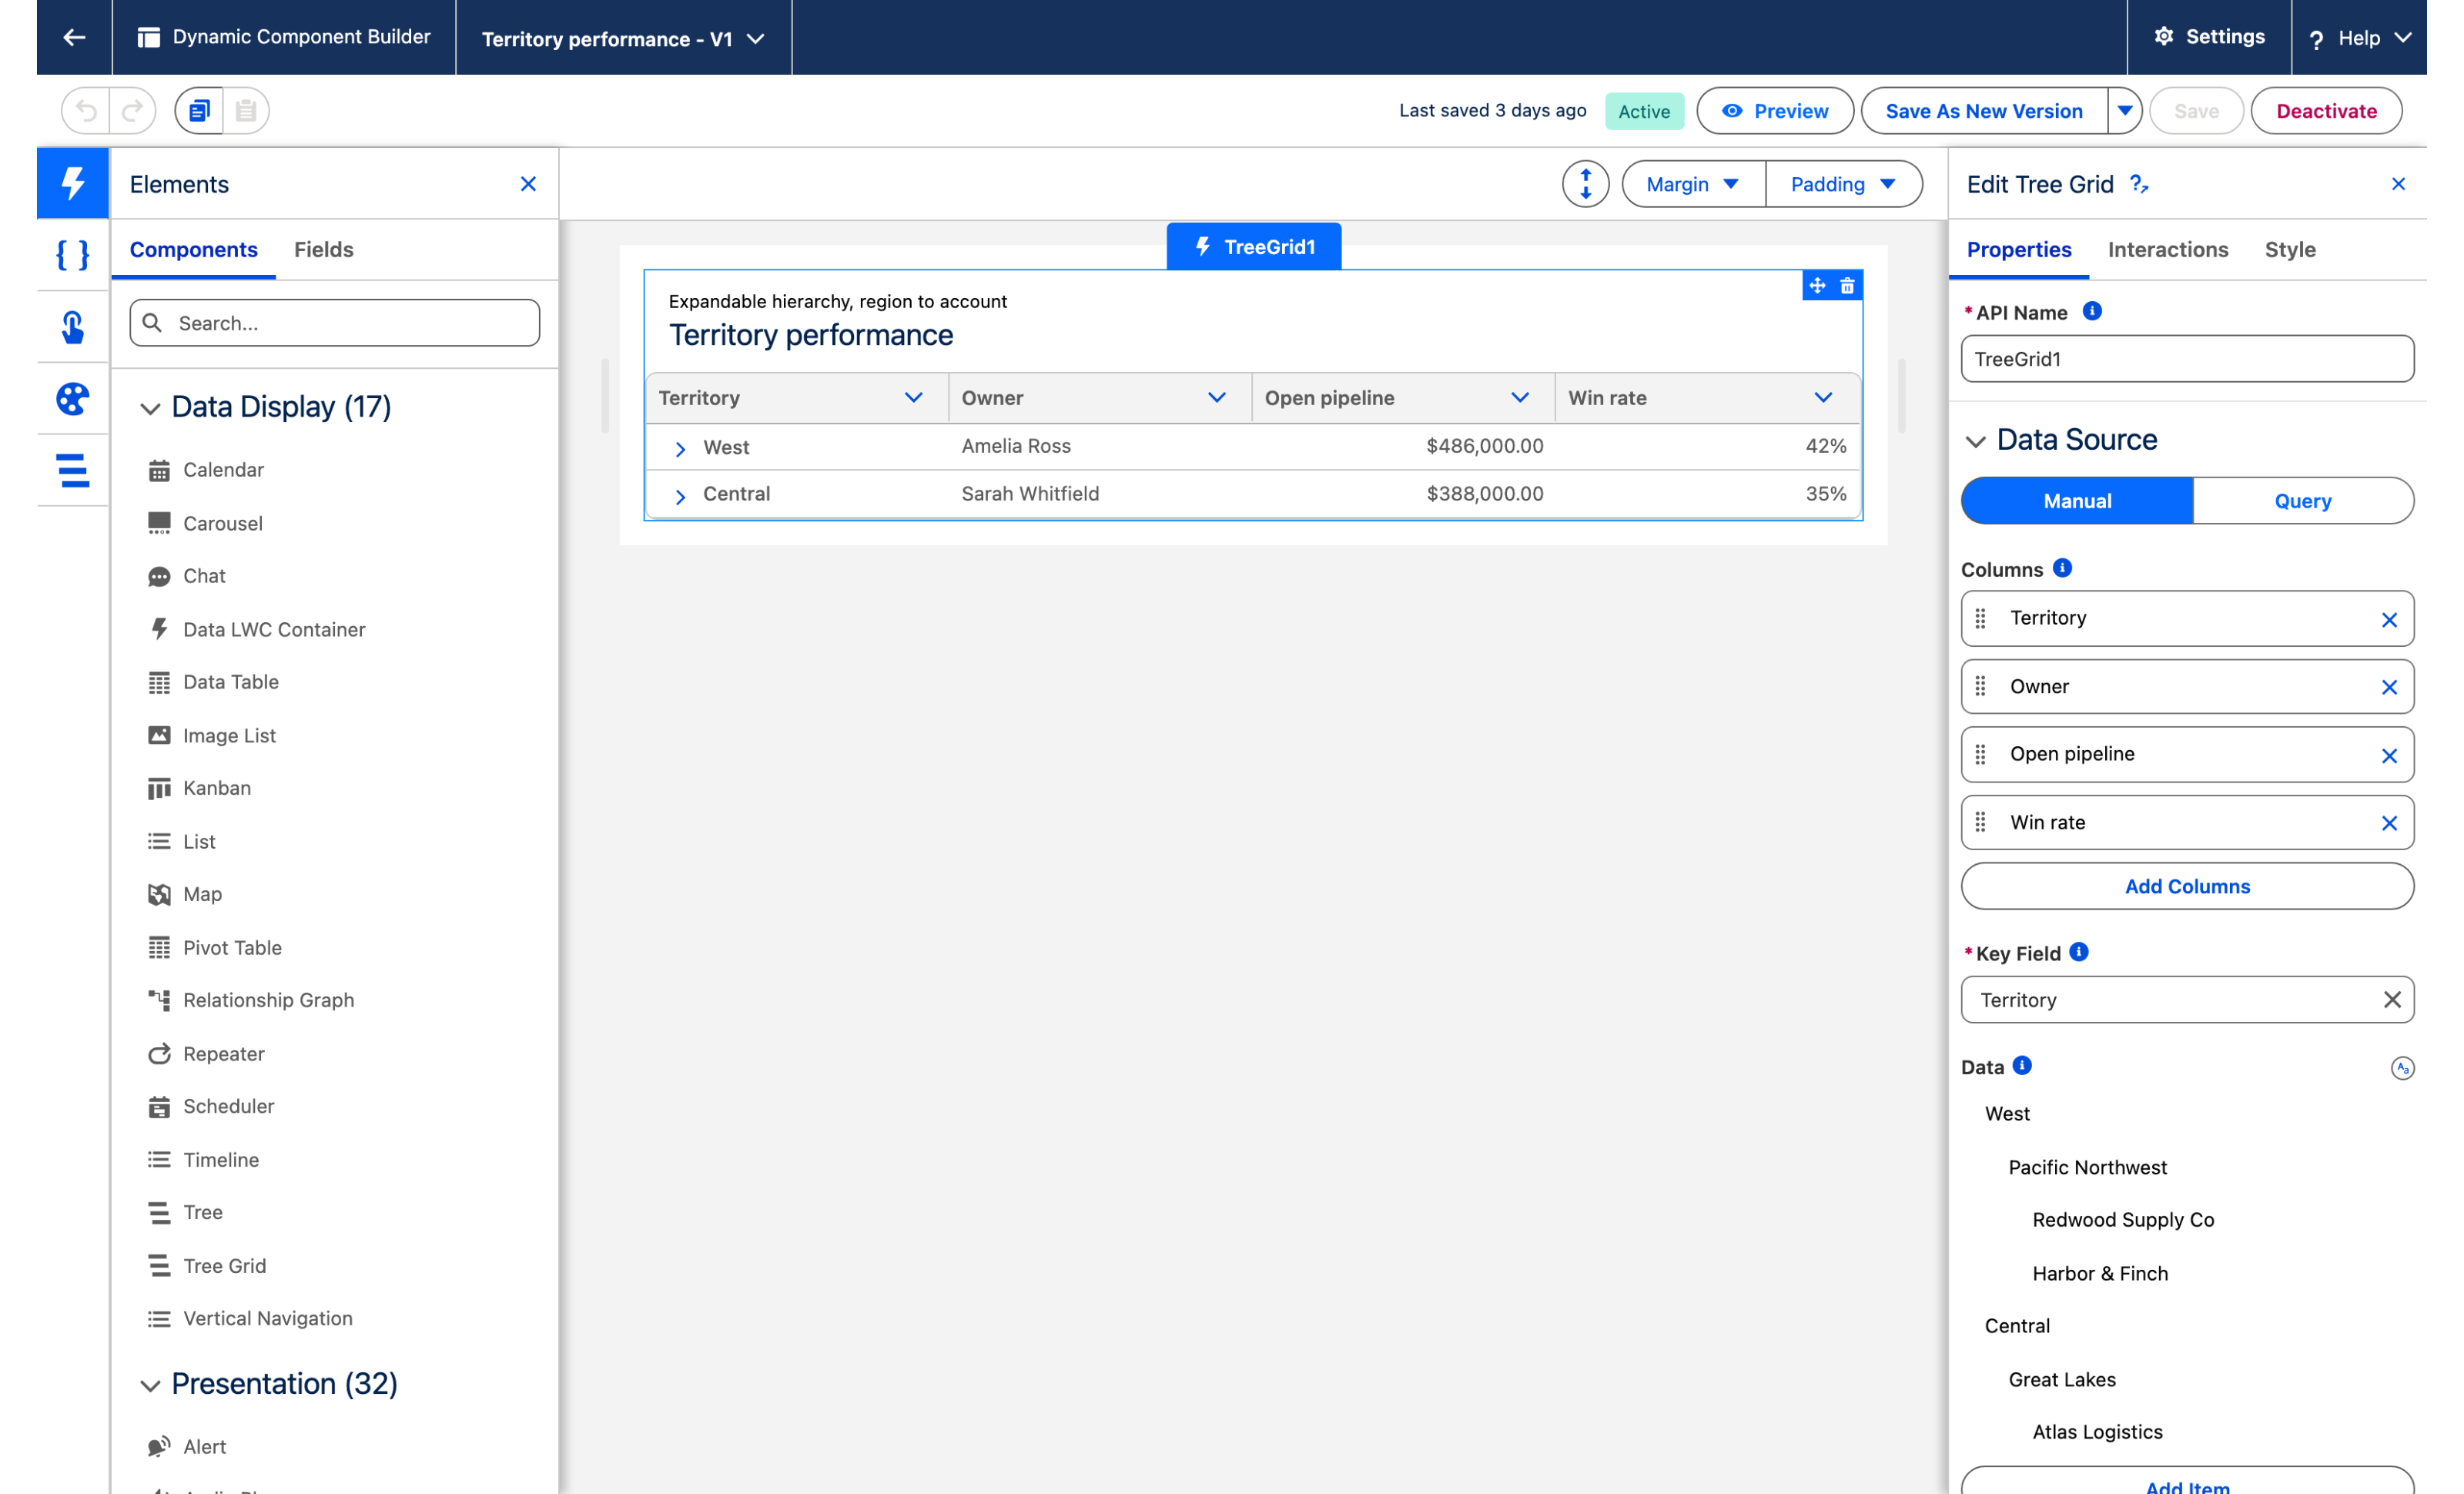Expand the West territory row

(680, 449)
